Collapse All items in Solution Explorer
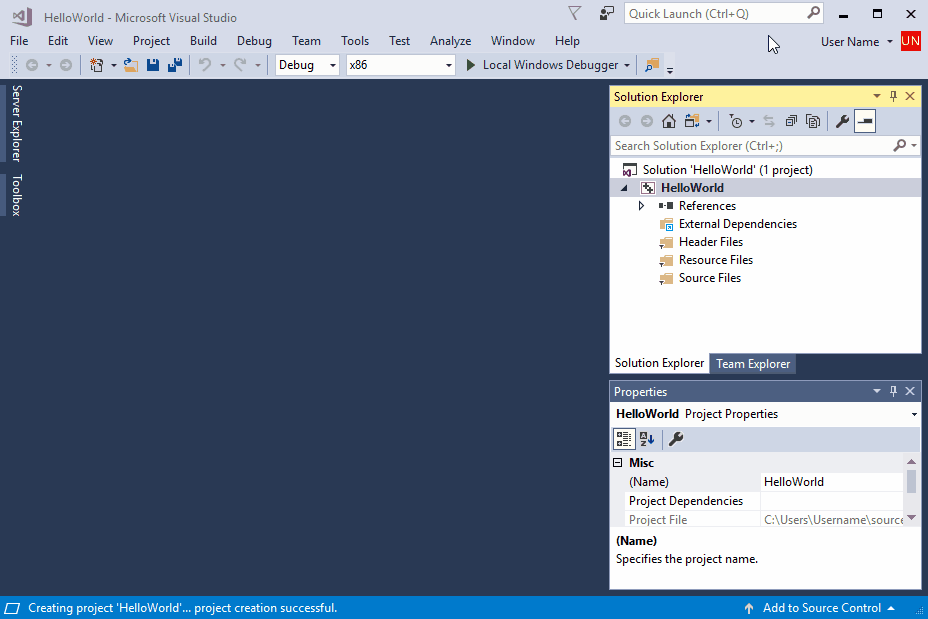 791,120
